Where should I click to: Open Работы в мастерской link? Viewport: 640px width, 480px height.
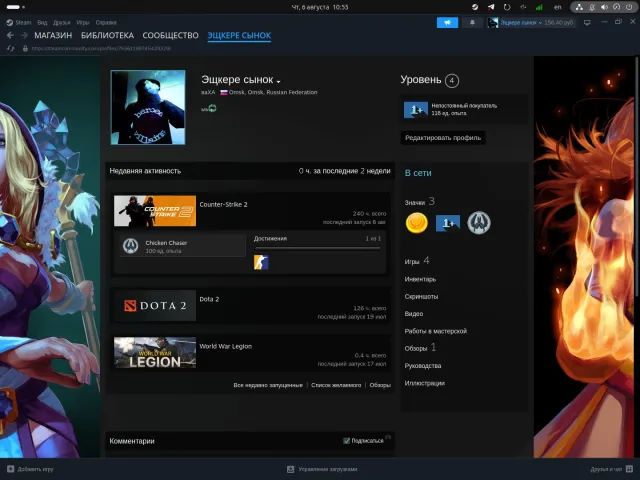[x=436, y=331]
